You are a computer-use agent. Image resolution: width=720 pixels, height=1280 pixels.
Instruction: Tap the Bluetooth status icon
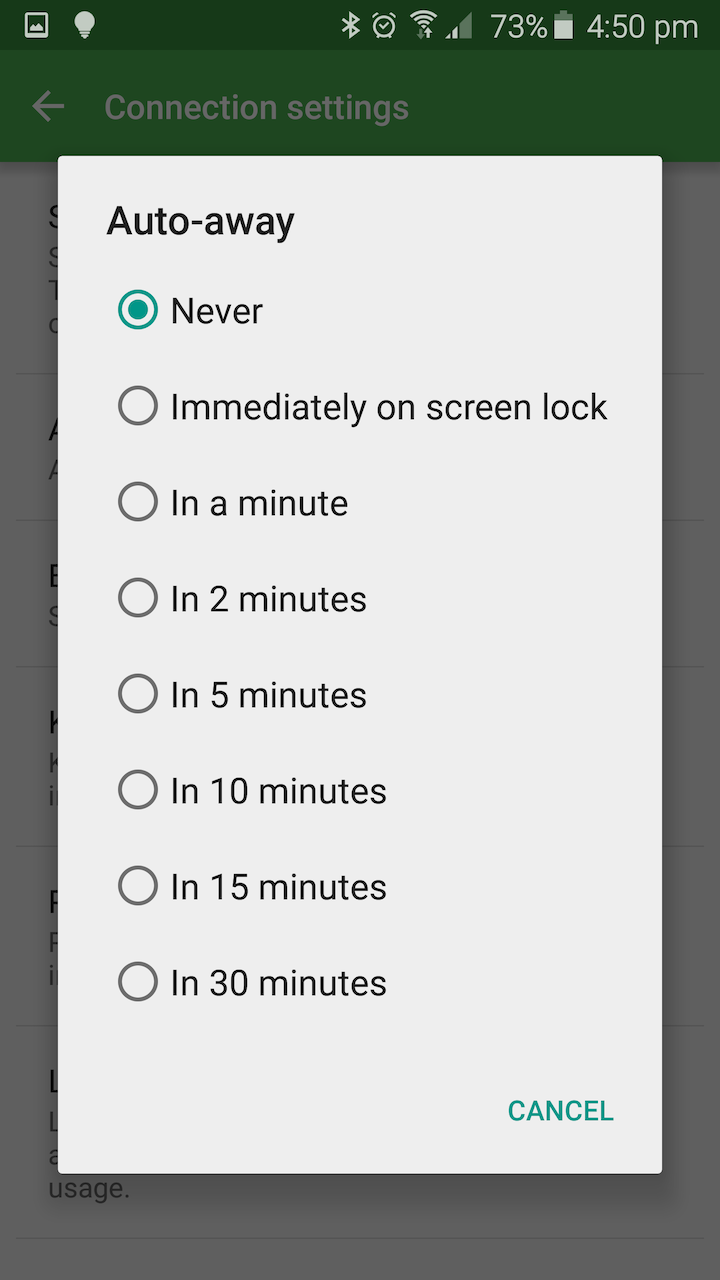(350, 26)
